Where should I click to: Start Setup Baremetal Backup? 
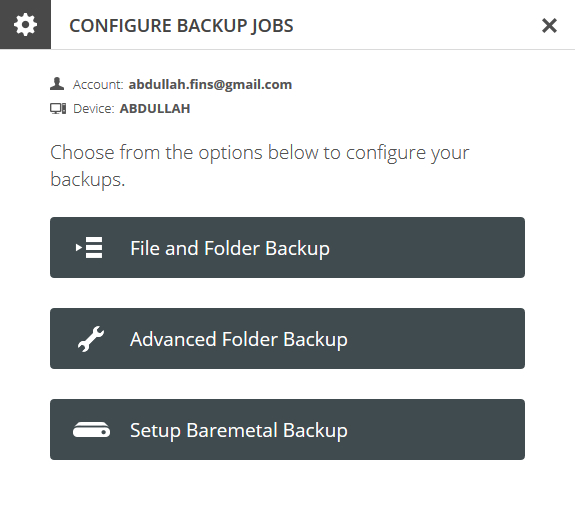pyautogui.click(x=287, y=429)
